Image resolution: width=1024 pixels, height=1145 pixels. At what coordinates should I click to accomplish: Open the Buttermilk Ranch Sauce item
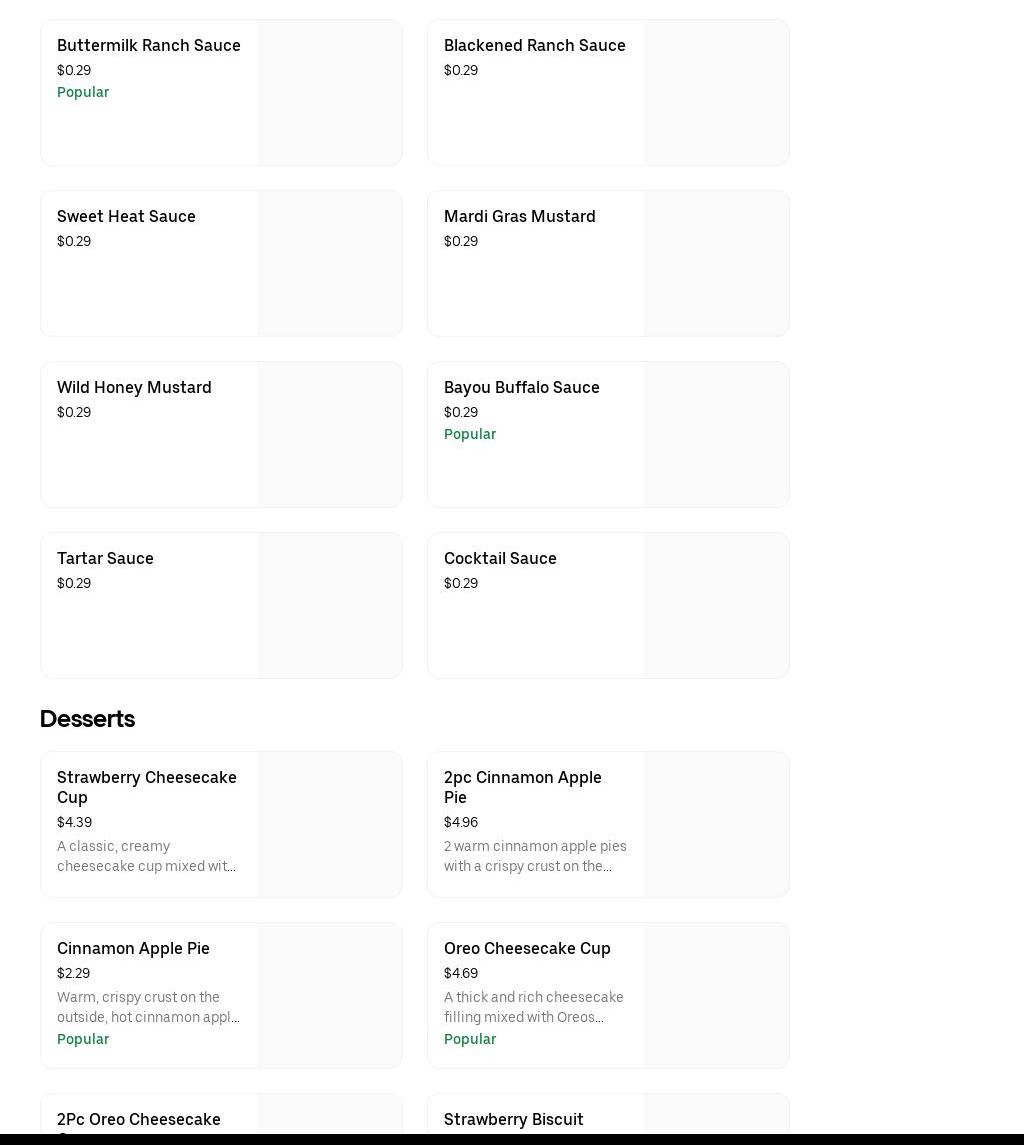(x=149, y=46)
